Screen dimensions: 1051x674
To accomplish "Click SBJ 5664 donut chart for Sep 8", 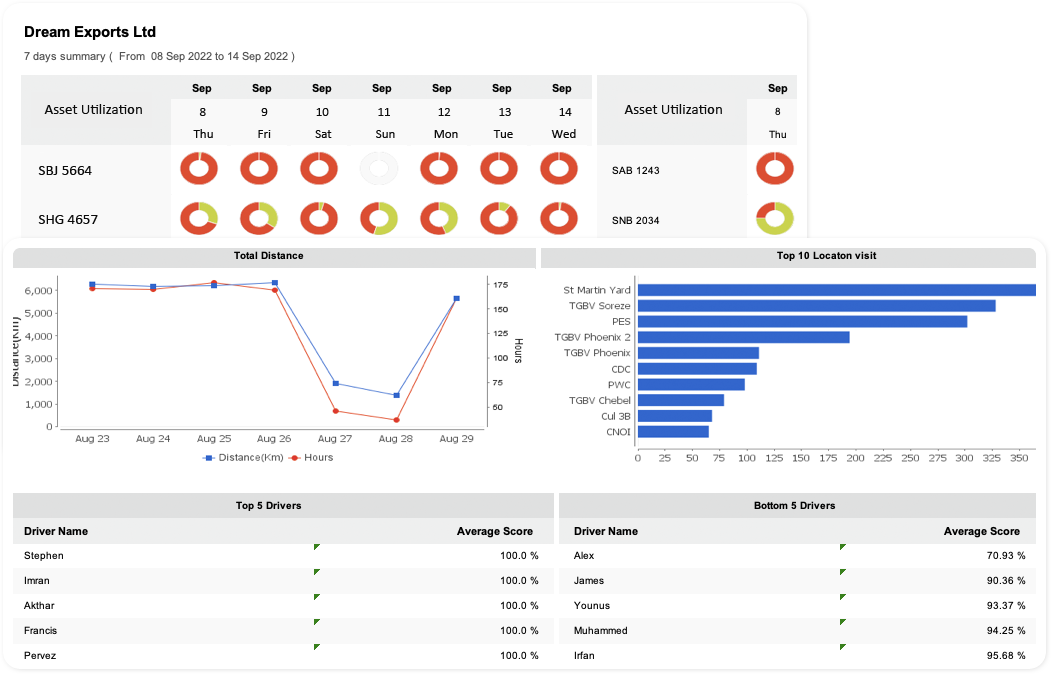I will pyautogui.click(x=199, y=168).
